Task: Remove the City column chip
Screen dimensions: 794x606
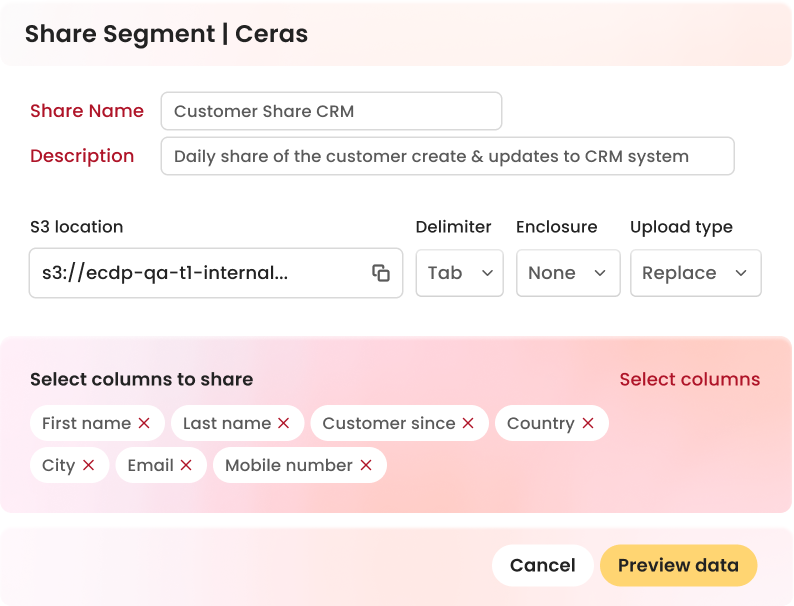Action: tap(89, 466)
